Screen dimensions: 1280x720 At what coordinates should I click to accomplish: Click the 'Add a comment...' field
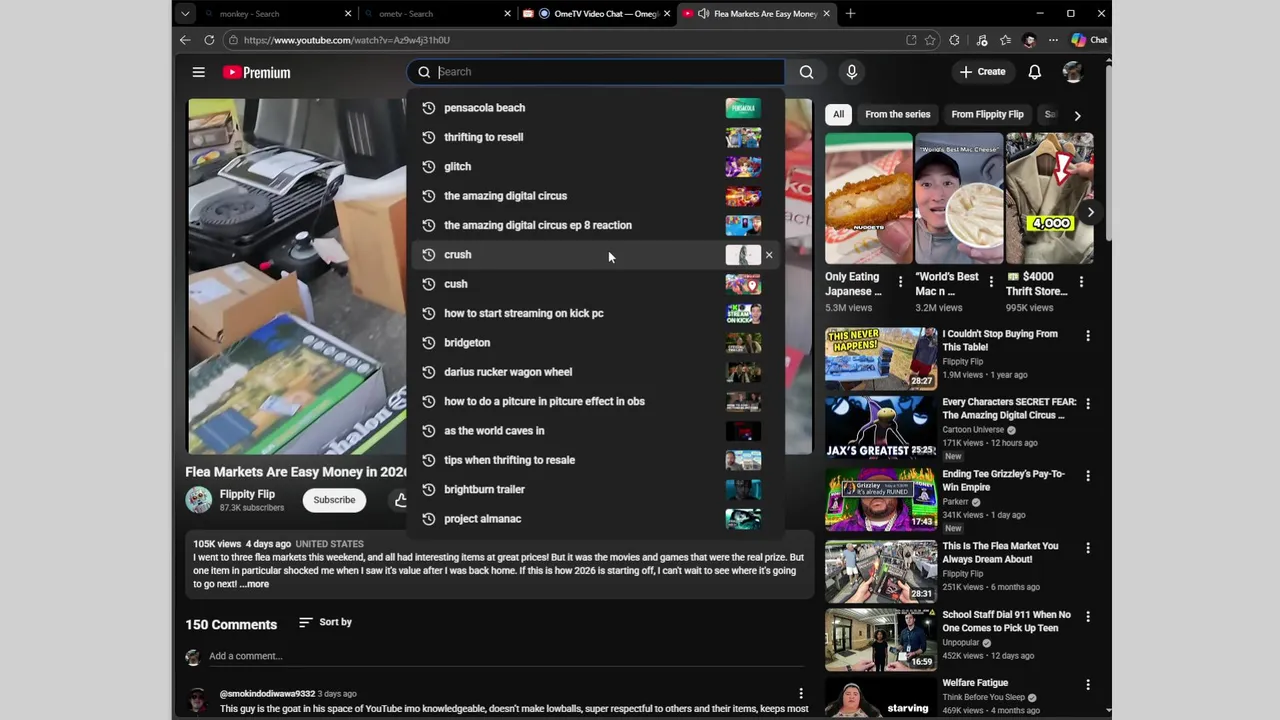click(x=506, y=656)
